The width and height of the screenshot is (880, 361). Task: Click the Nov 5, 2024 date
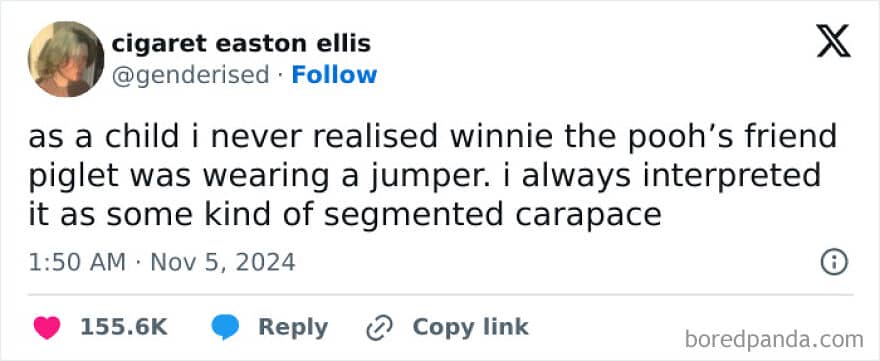tap(223, 263)
